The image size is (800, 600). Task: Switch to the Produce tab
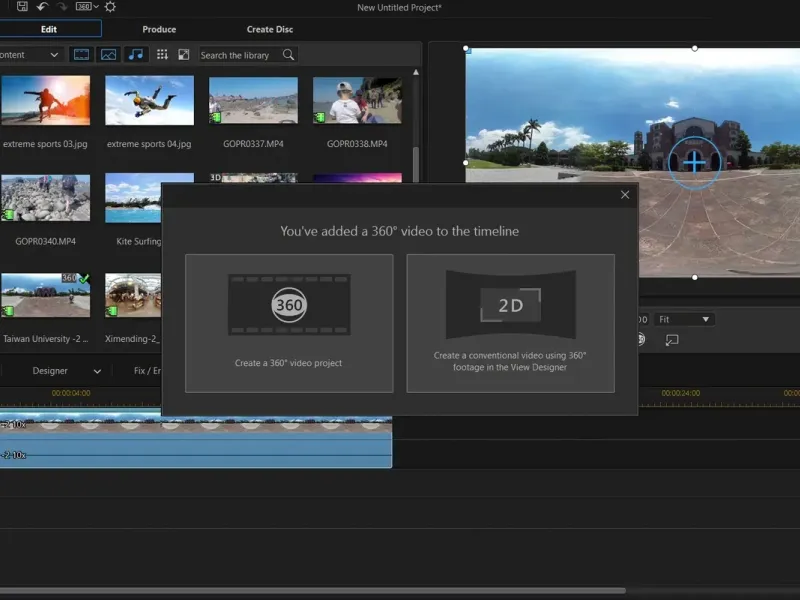159,30
